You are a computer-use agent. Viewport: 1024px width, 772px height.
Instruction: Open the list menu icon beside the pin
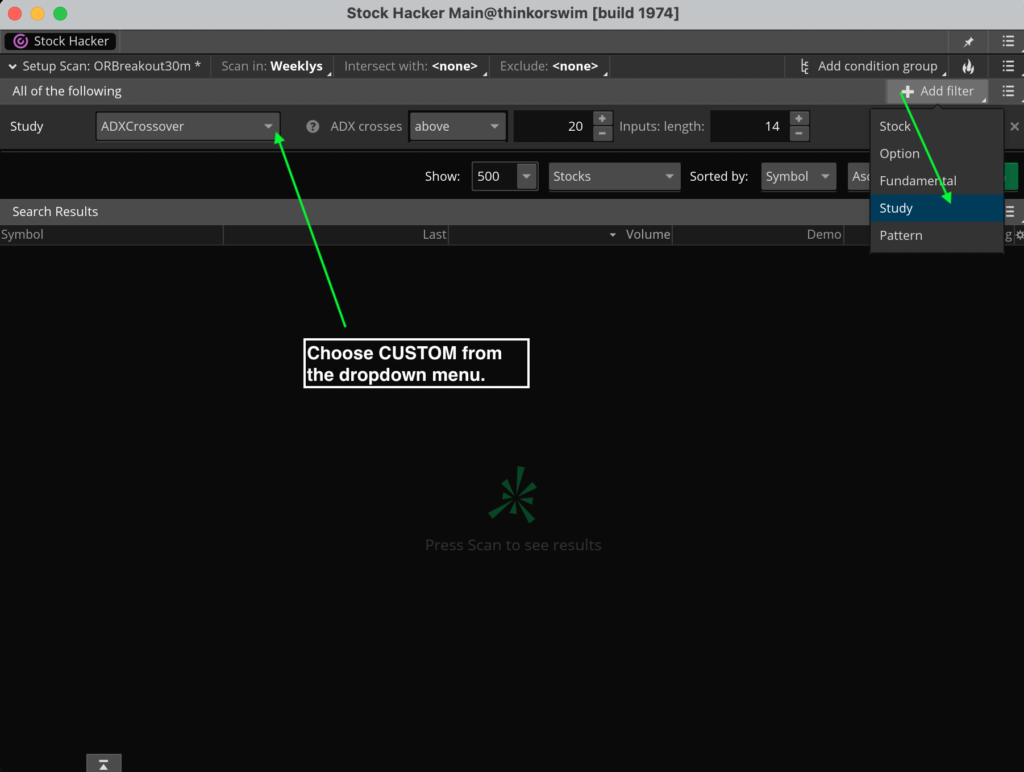[x=1008, y=41]
